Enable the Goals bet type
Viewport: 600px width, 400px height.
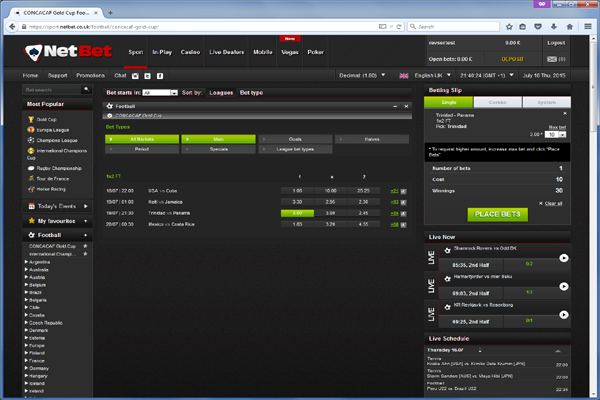coord(295,139)
